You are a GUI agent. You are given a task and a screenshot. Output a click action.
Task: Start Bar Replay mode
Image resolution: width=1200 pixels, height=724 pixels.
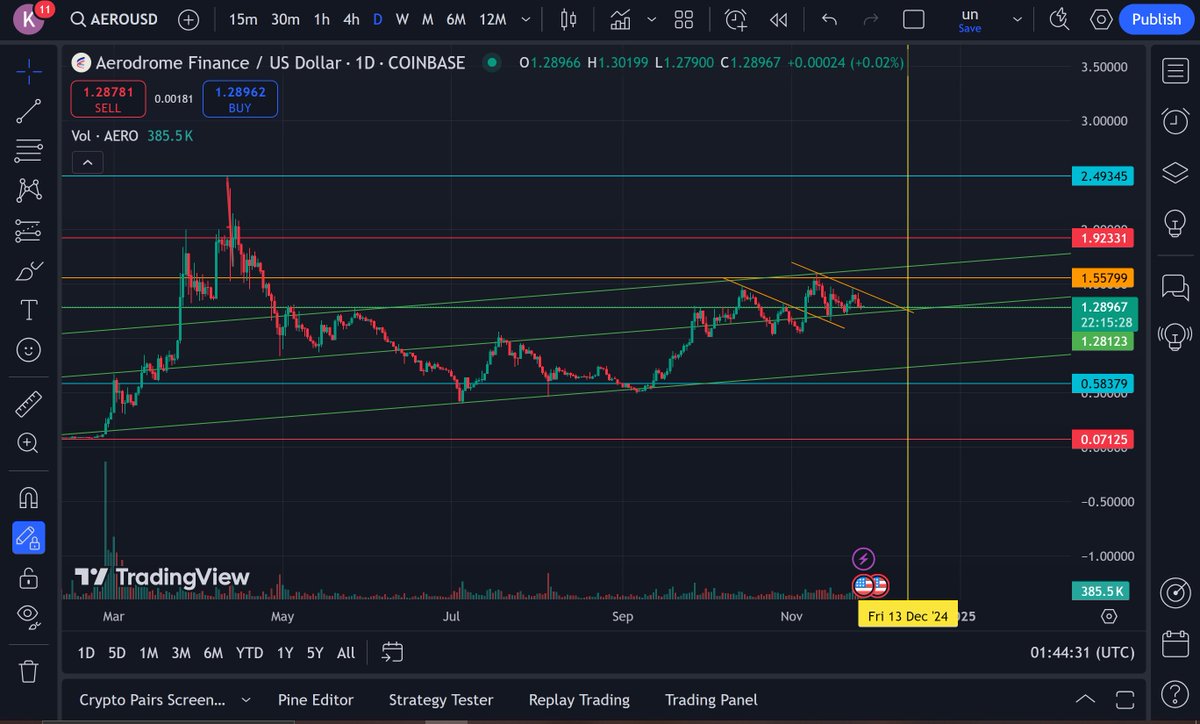coord(778,19)
